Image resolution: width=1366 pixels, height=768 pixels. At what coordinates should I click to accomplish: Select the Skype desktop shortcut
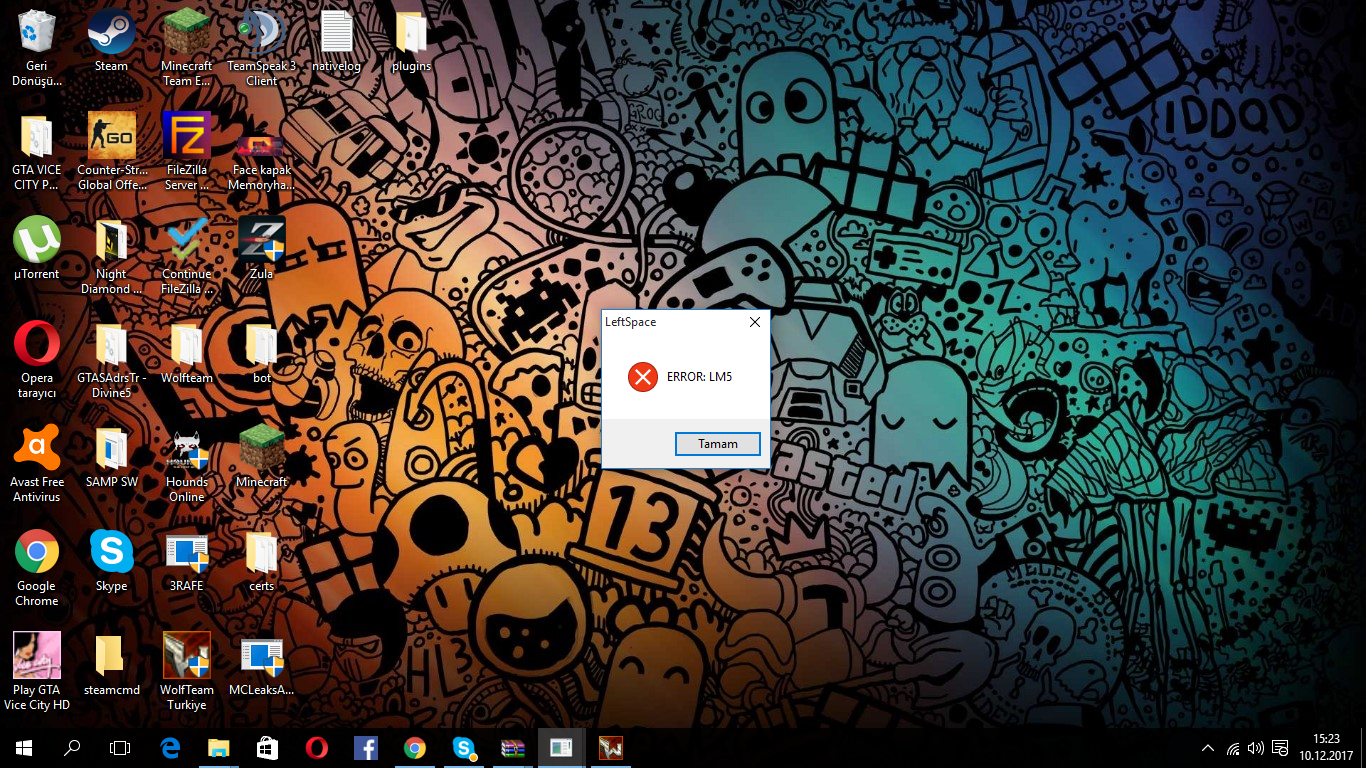click(111, 561)
